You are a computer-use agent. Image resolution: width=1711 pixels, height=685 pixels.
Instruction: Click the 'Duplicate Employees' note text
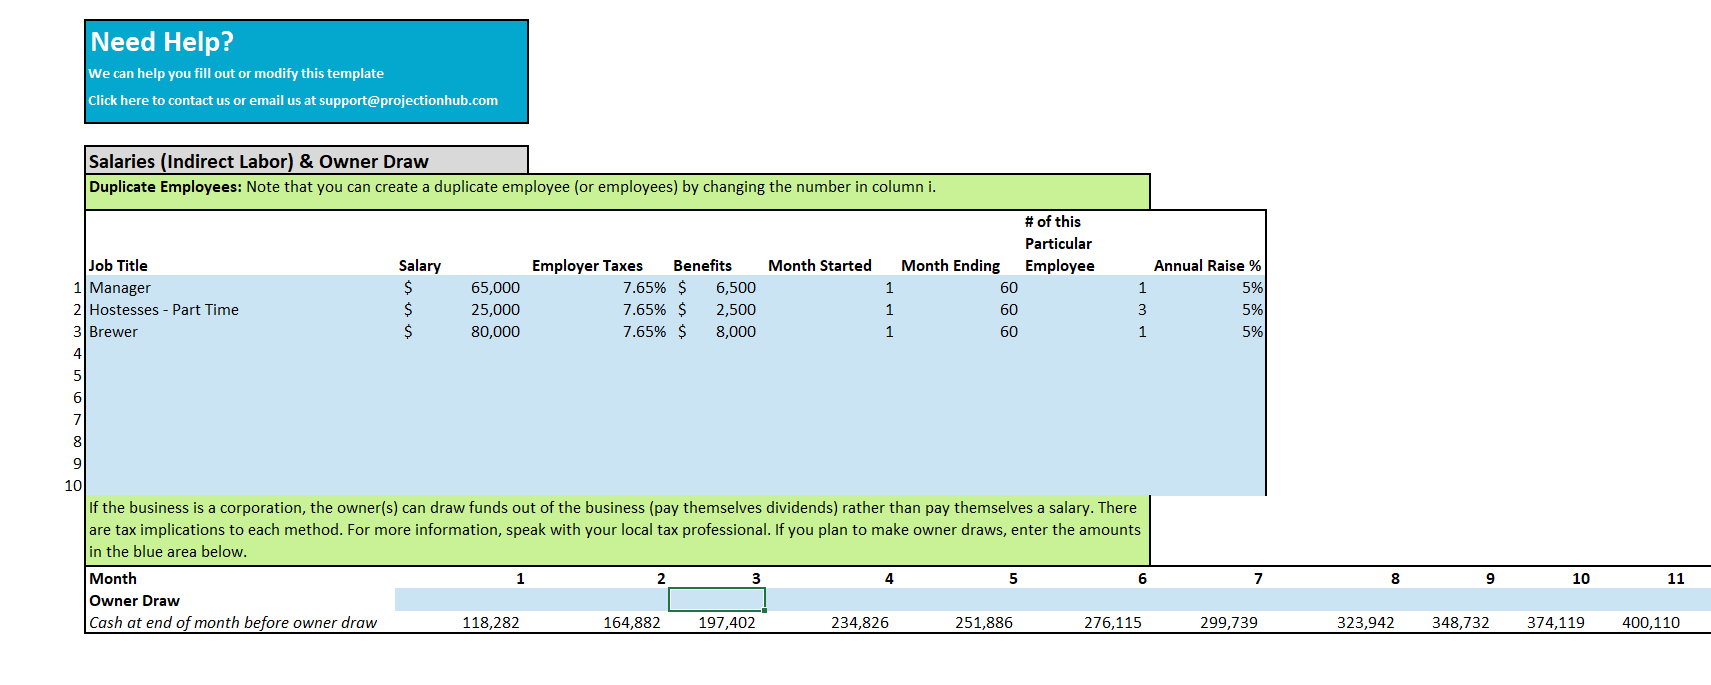tap(512, 187)
